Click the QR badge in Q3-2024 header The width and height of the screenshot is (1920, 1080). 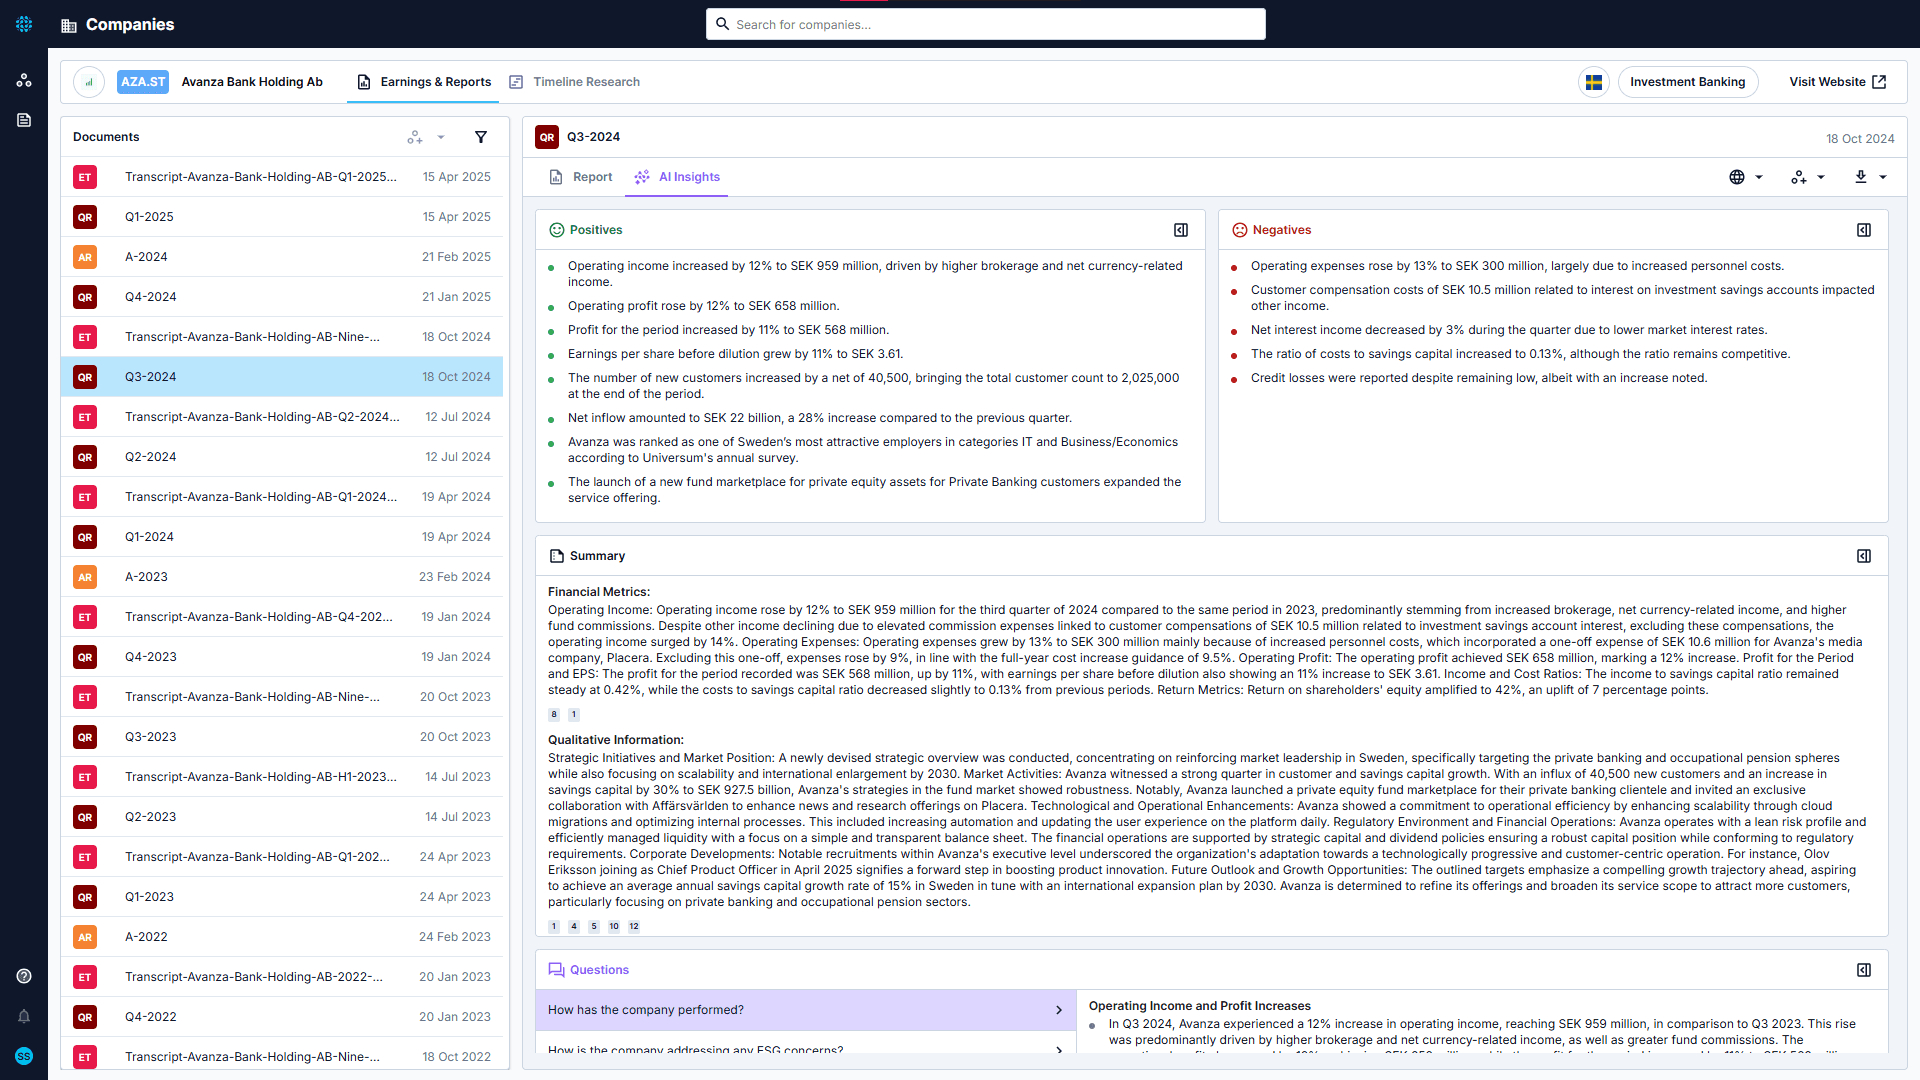[547, 137]
